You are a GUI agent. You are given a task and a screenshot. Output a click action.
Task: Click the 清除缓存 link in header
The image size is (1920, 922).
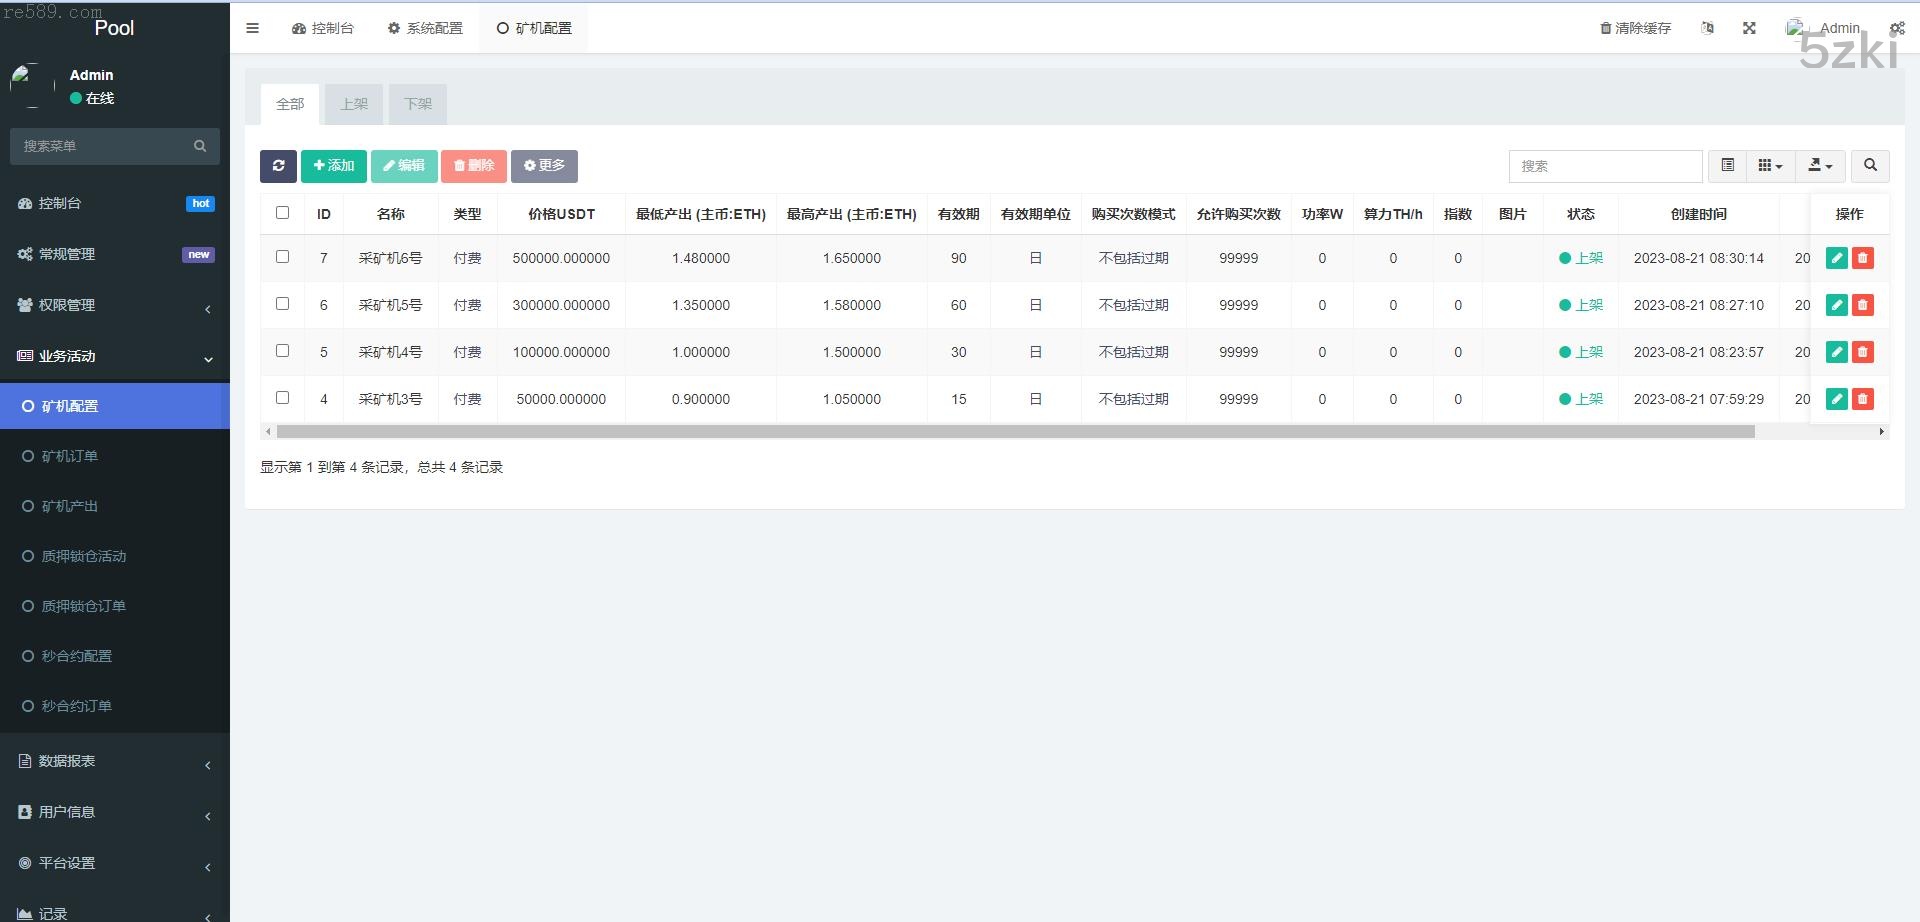point(1636,28)
